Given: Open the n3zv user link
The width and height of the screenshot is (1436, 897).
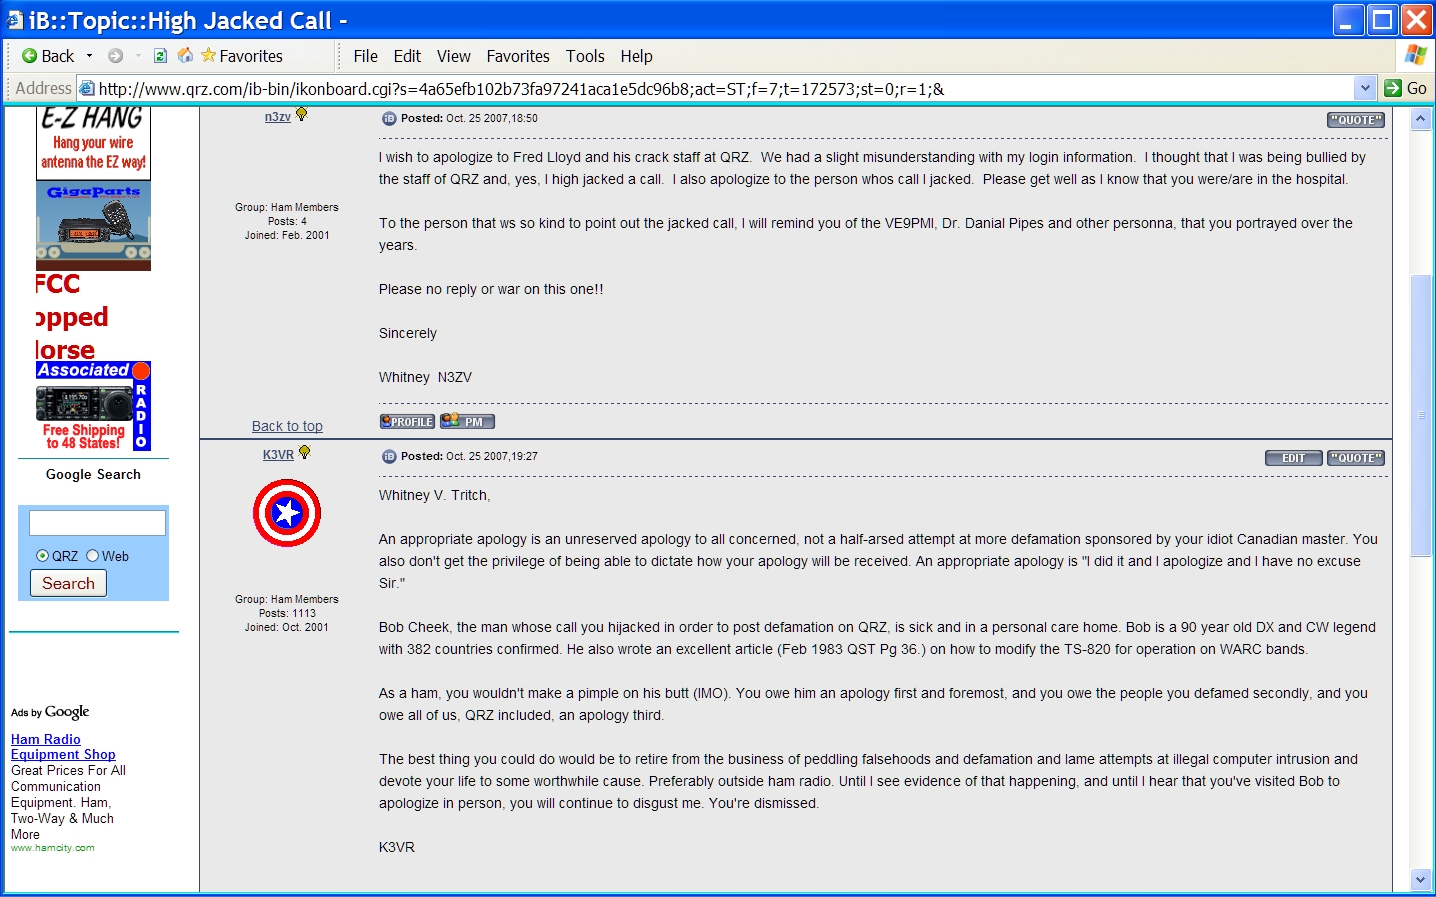Looking at the screenshot, I should (x=277, y=117).
